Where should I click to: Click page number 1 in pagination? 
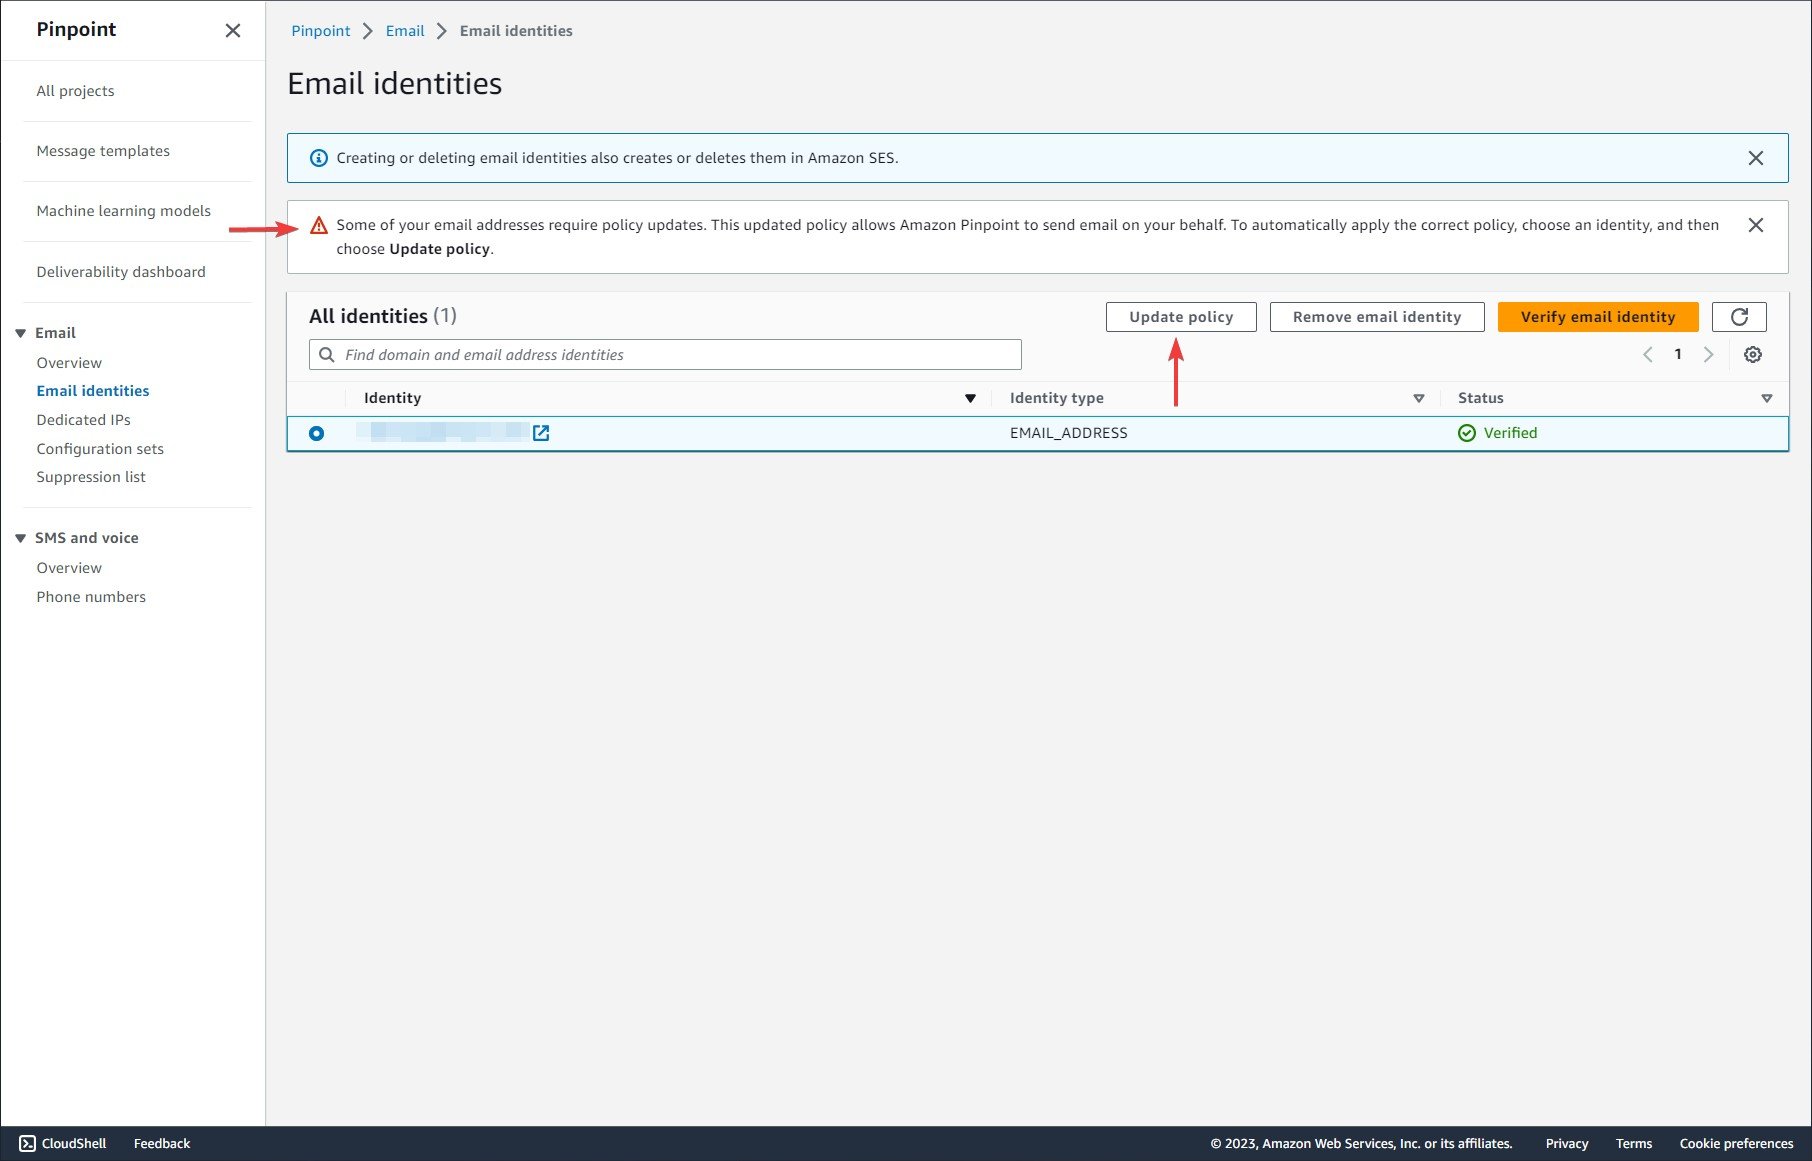[1678, 354]
